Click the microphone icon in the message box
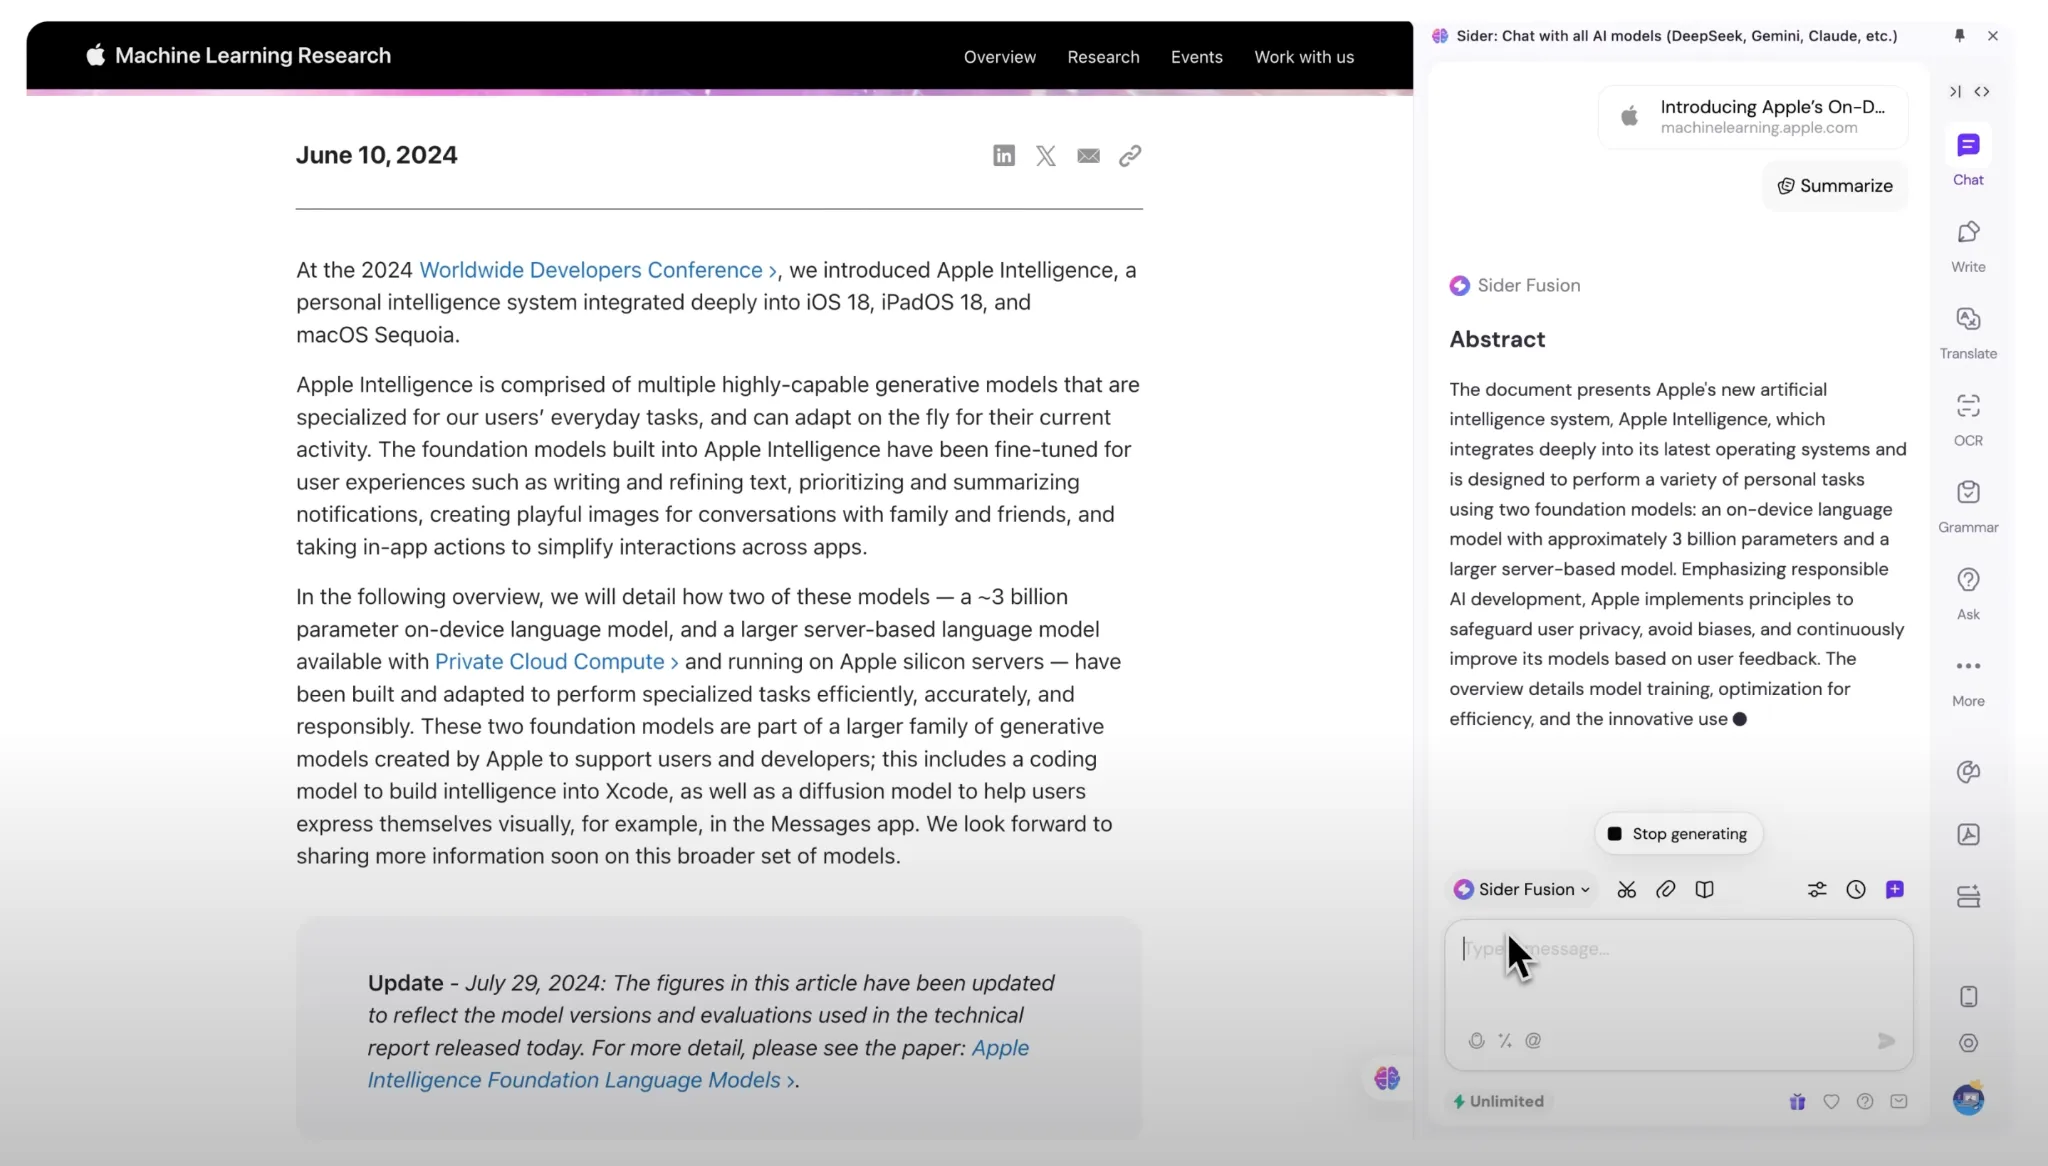This screenshot has width=2048, height=1166. (1477, 1040)
